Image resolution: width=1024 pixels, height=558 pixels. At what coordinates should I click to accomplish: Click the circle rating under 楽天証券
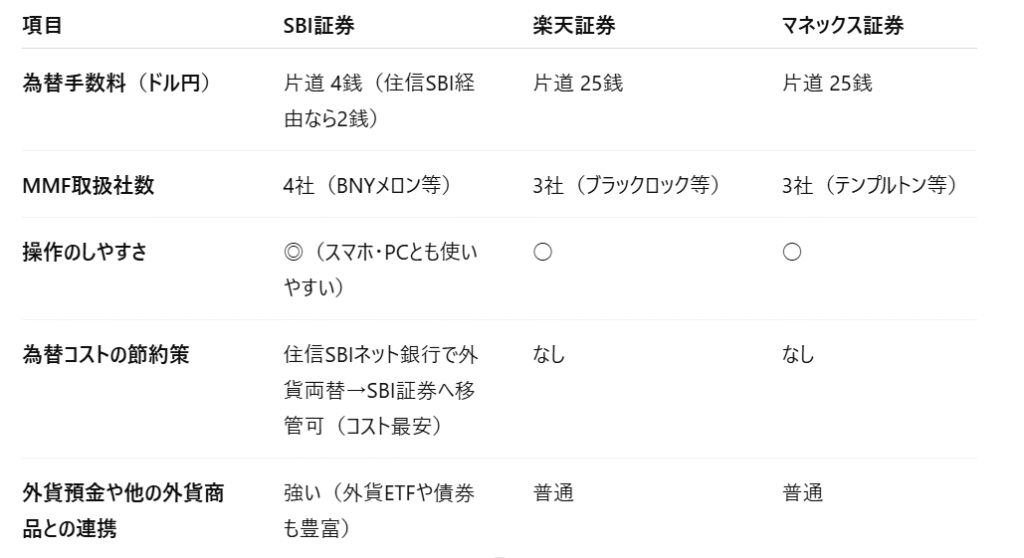click(x=543, y=252)
